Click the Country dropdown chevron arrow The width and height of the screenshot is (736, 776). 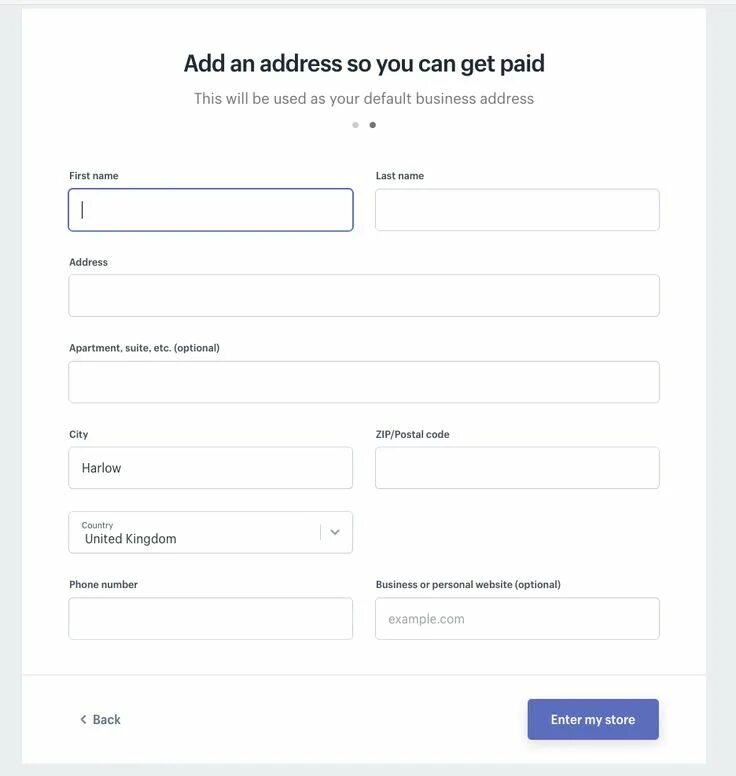click(335, 532)
